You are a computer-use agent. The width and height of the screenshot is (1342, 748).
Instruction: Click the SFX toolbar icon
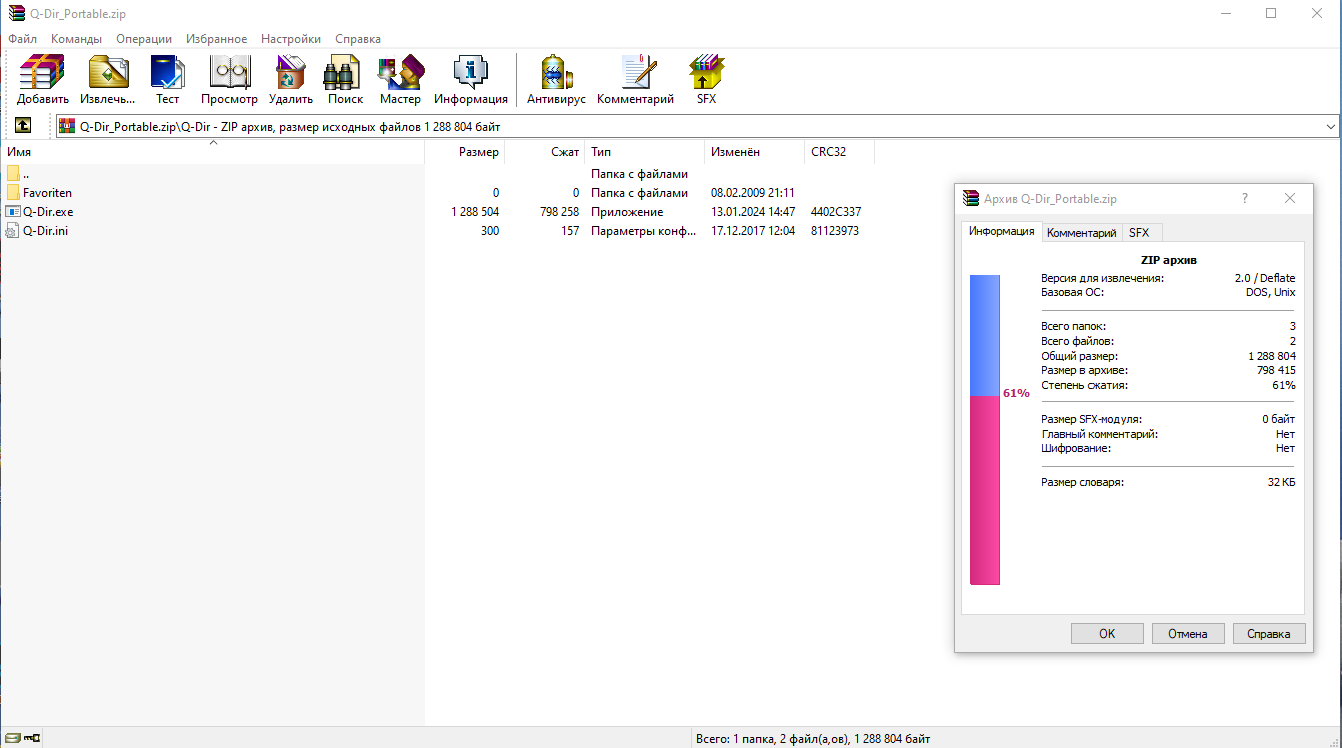click(x=706, y=73)
